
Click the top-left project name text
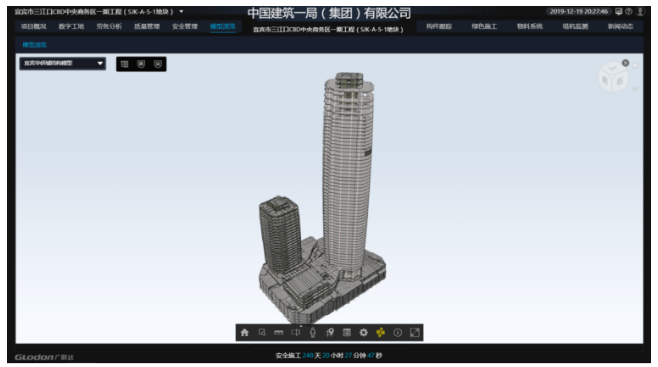[94, 12]
